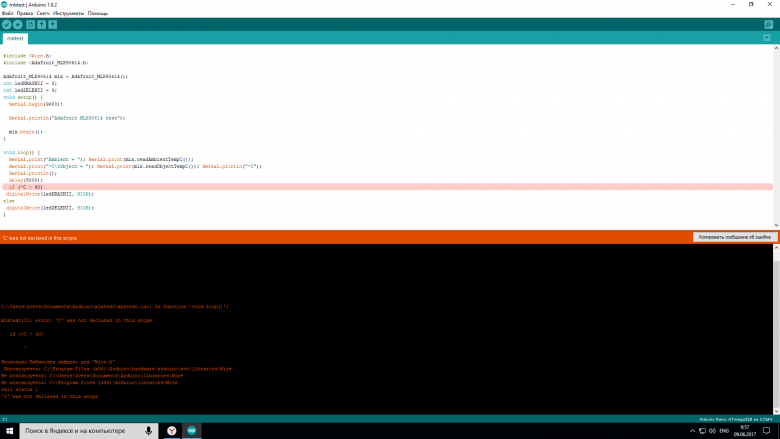Click the 'void loop() {' line

point(21,153)
